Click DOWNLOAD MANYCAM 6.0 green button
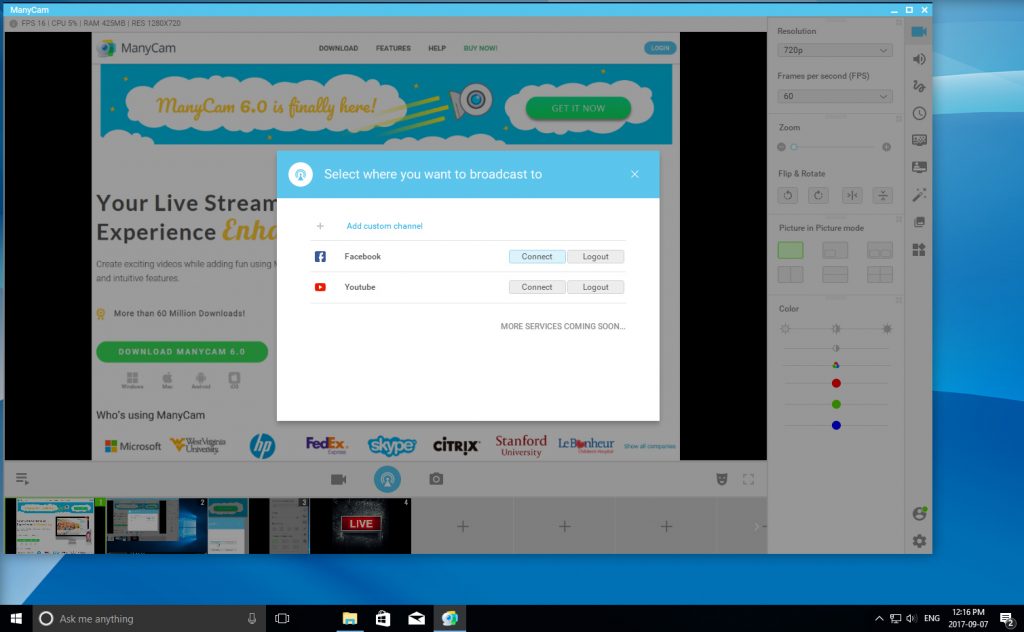Screen dimensions: 1024x632 182,351
